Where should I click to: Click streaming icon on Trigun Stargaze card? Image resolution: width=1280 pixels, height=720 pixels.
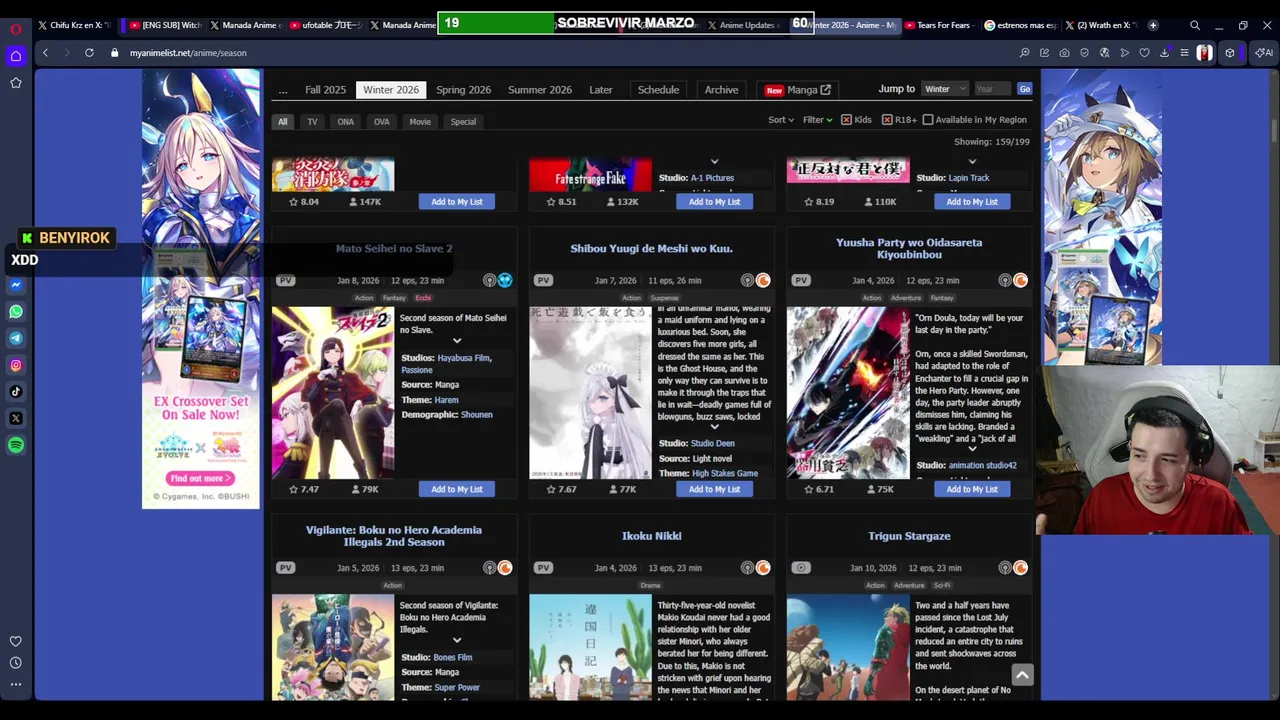[x=1020, y=568]
